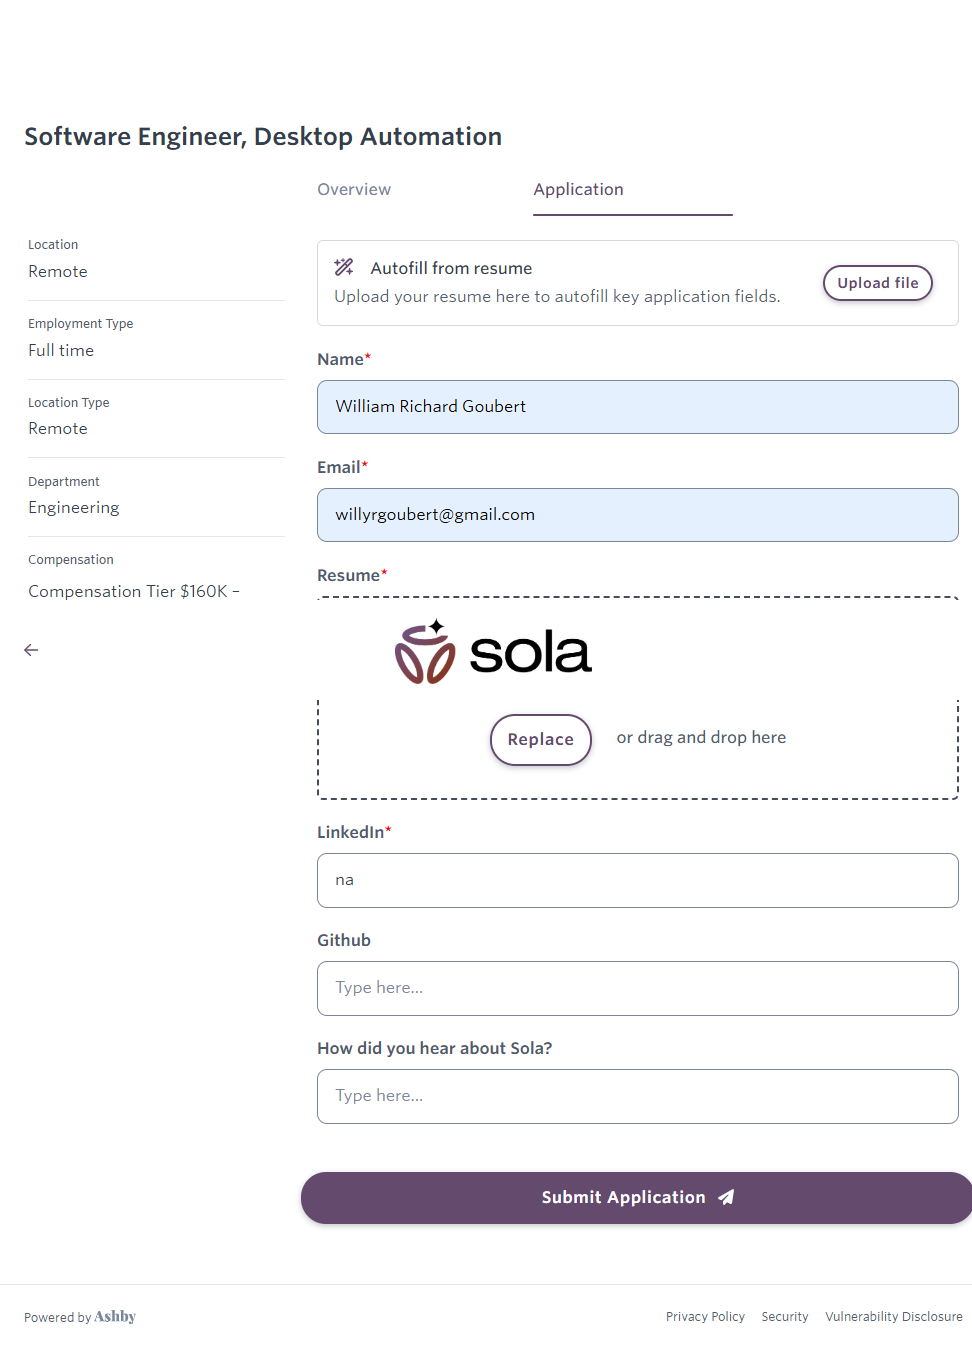
Task: Open the Vulnerability Disclosure link
Action: (893, 1317)
